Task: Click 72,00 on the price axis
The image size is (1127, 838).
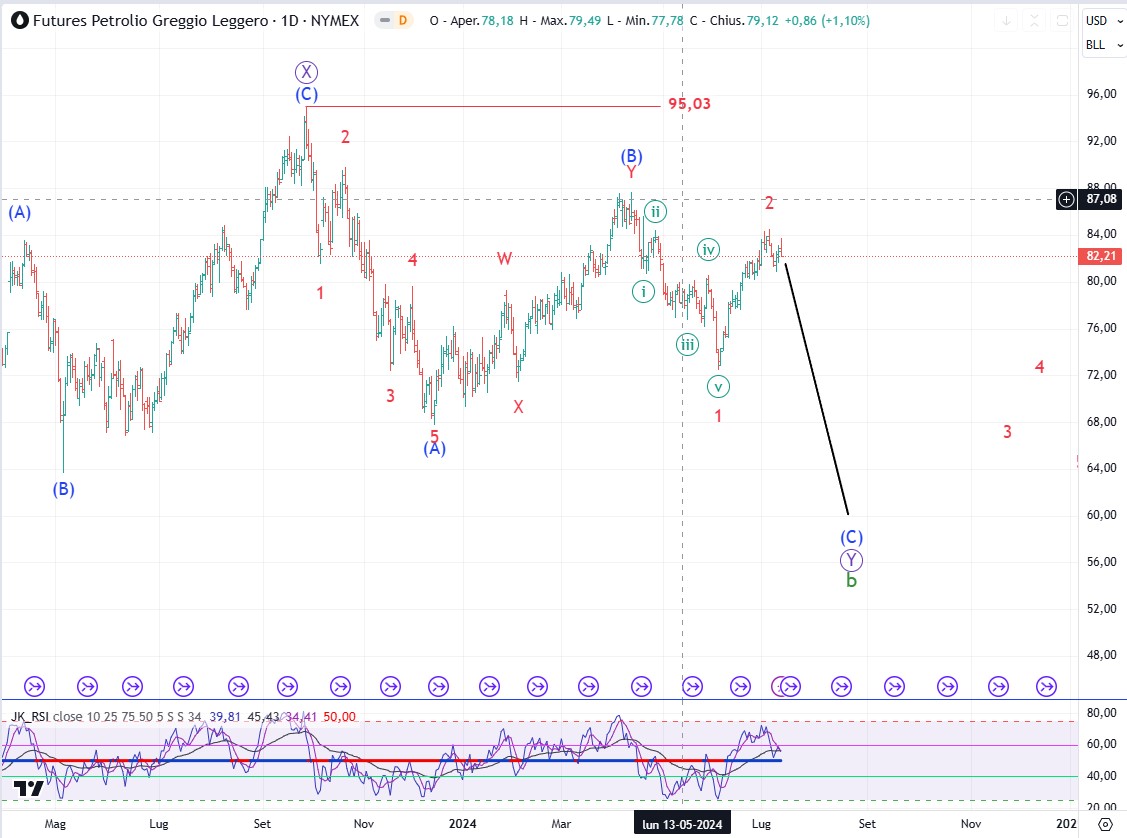Action: [1102, 374]
